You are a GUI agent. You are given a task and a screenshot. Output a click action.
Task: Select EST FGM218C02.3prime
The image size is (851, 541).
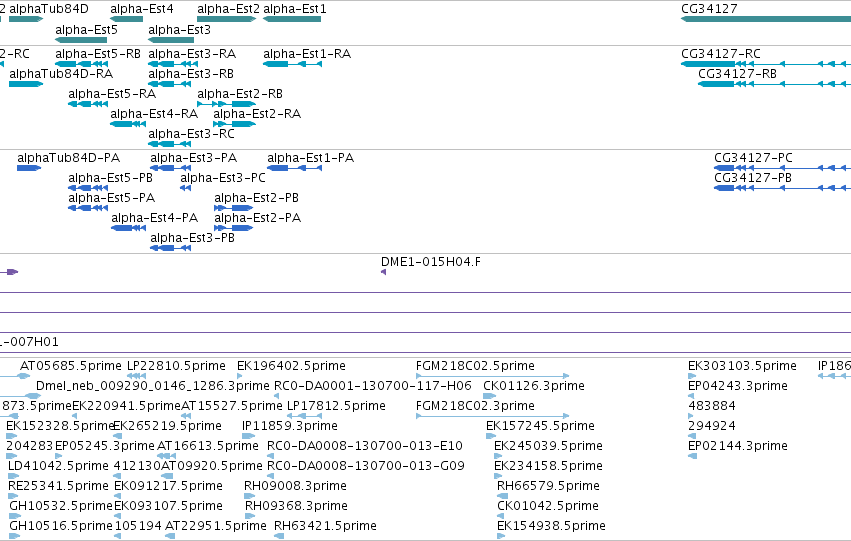(493, 416)
